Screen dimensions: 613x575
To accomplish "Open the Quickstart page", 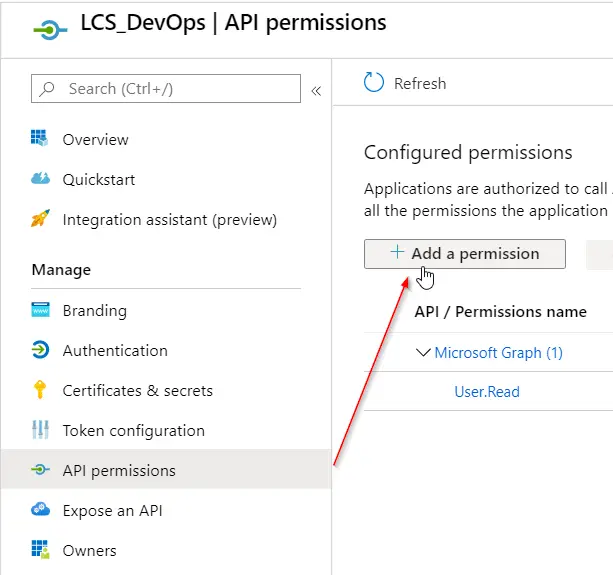I will 99,180.
